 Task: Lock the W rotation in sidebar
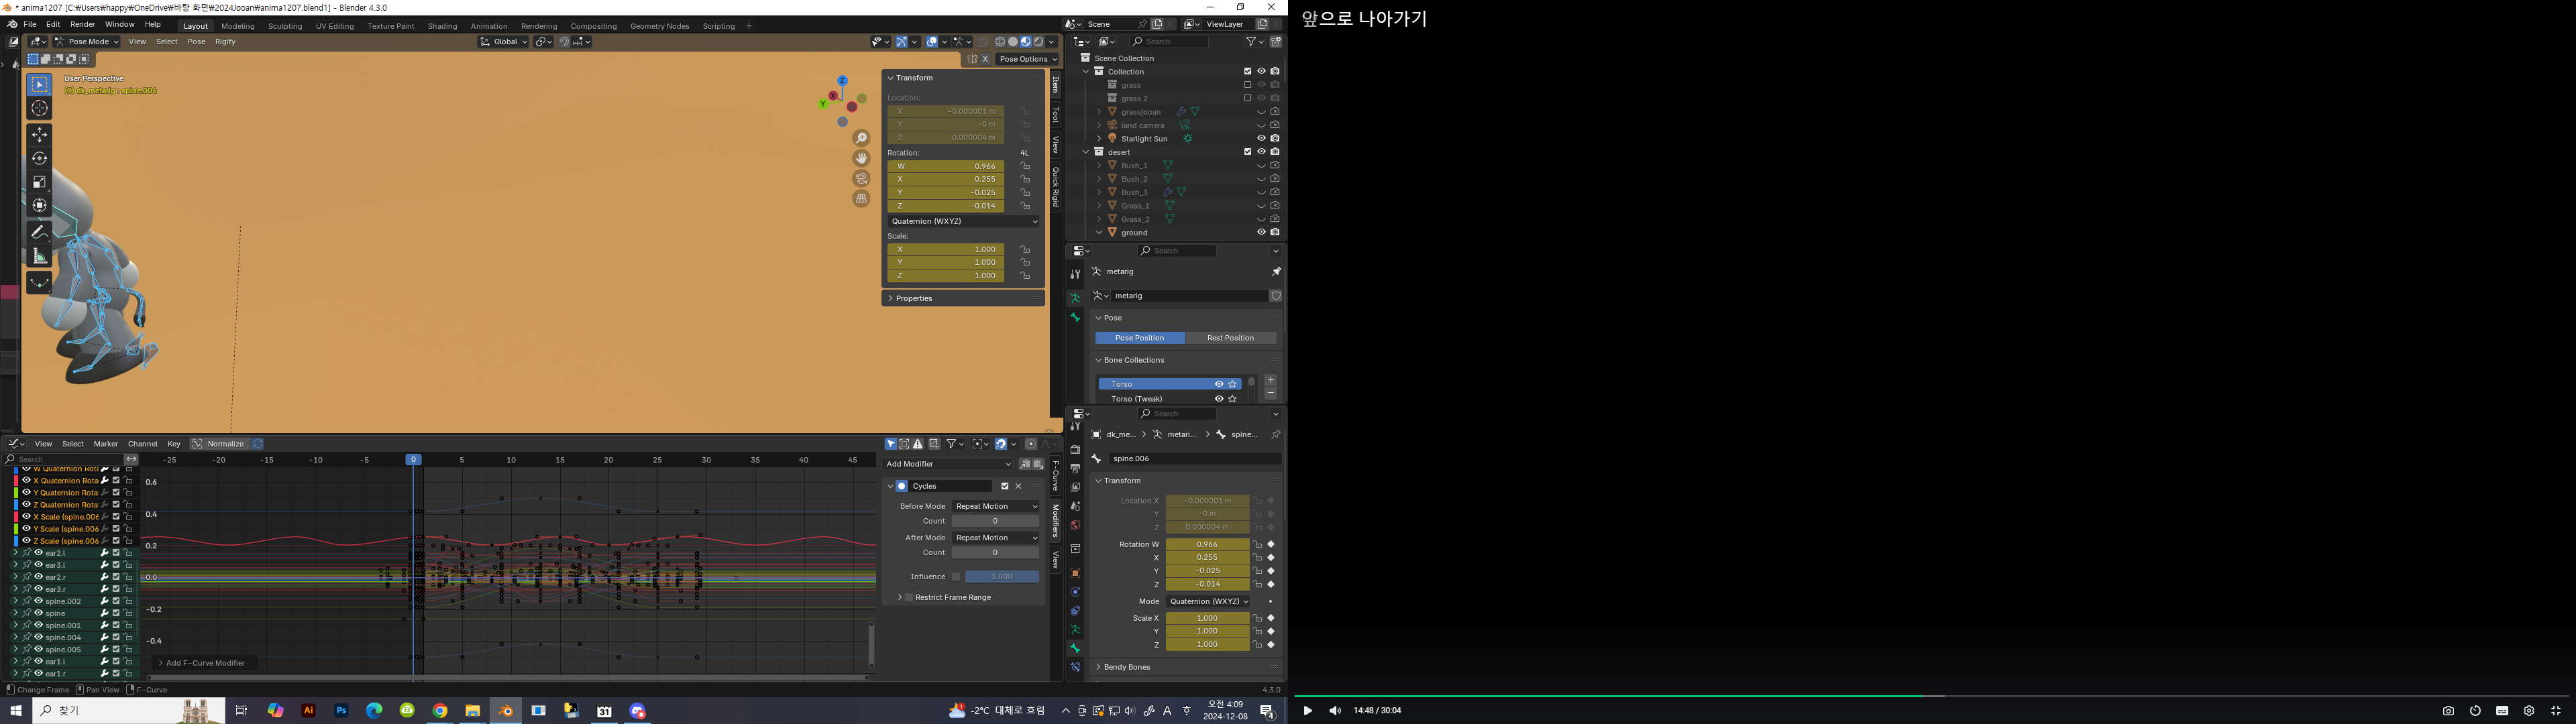pyautogui.click(x=1025, y=166)
